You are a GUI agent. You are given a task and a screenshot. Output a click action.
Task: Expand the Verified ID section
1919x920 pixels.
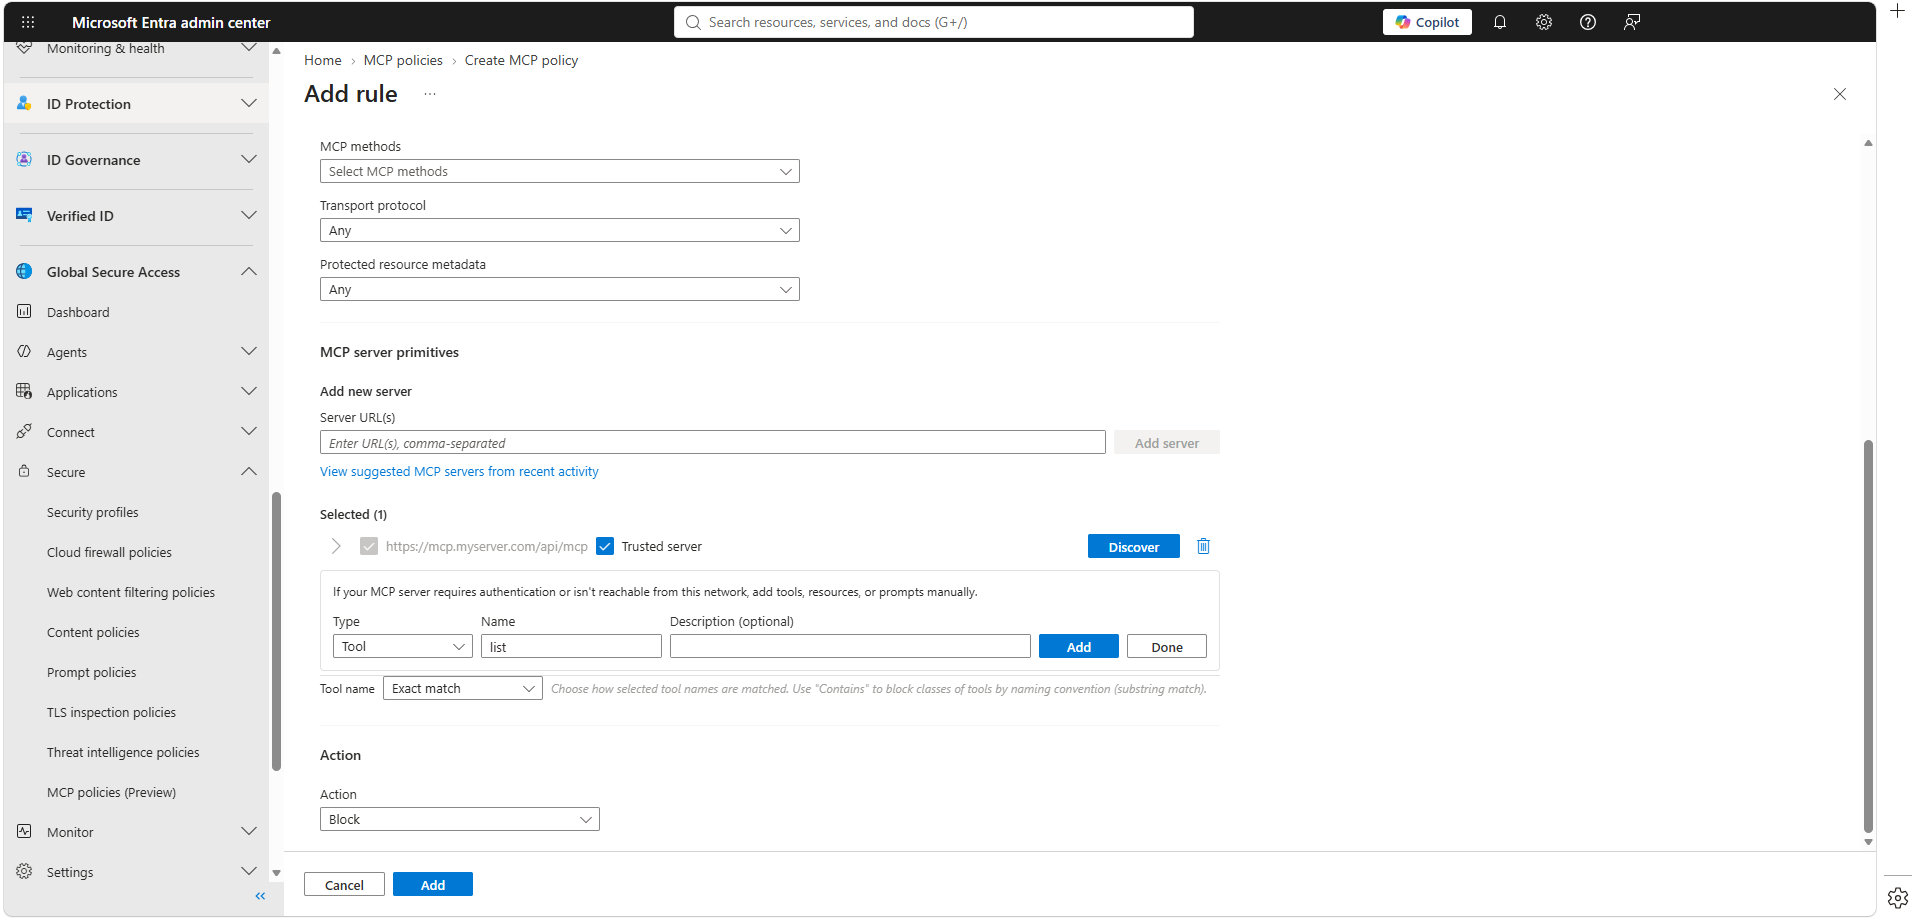point(249,215)
